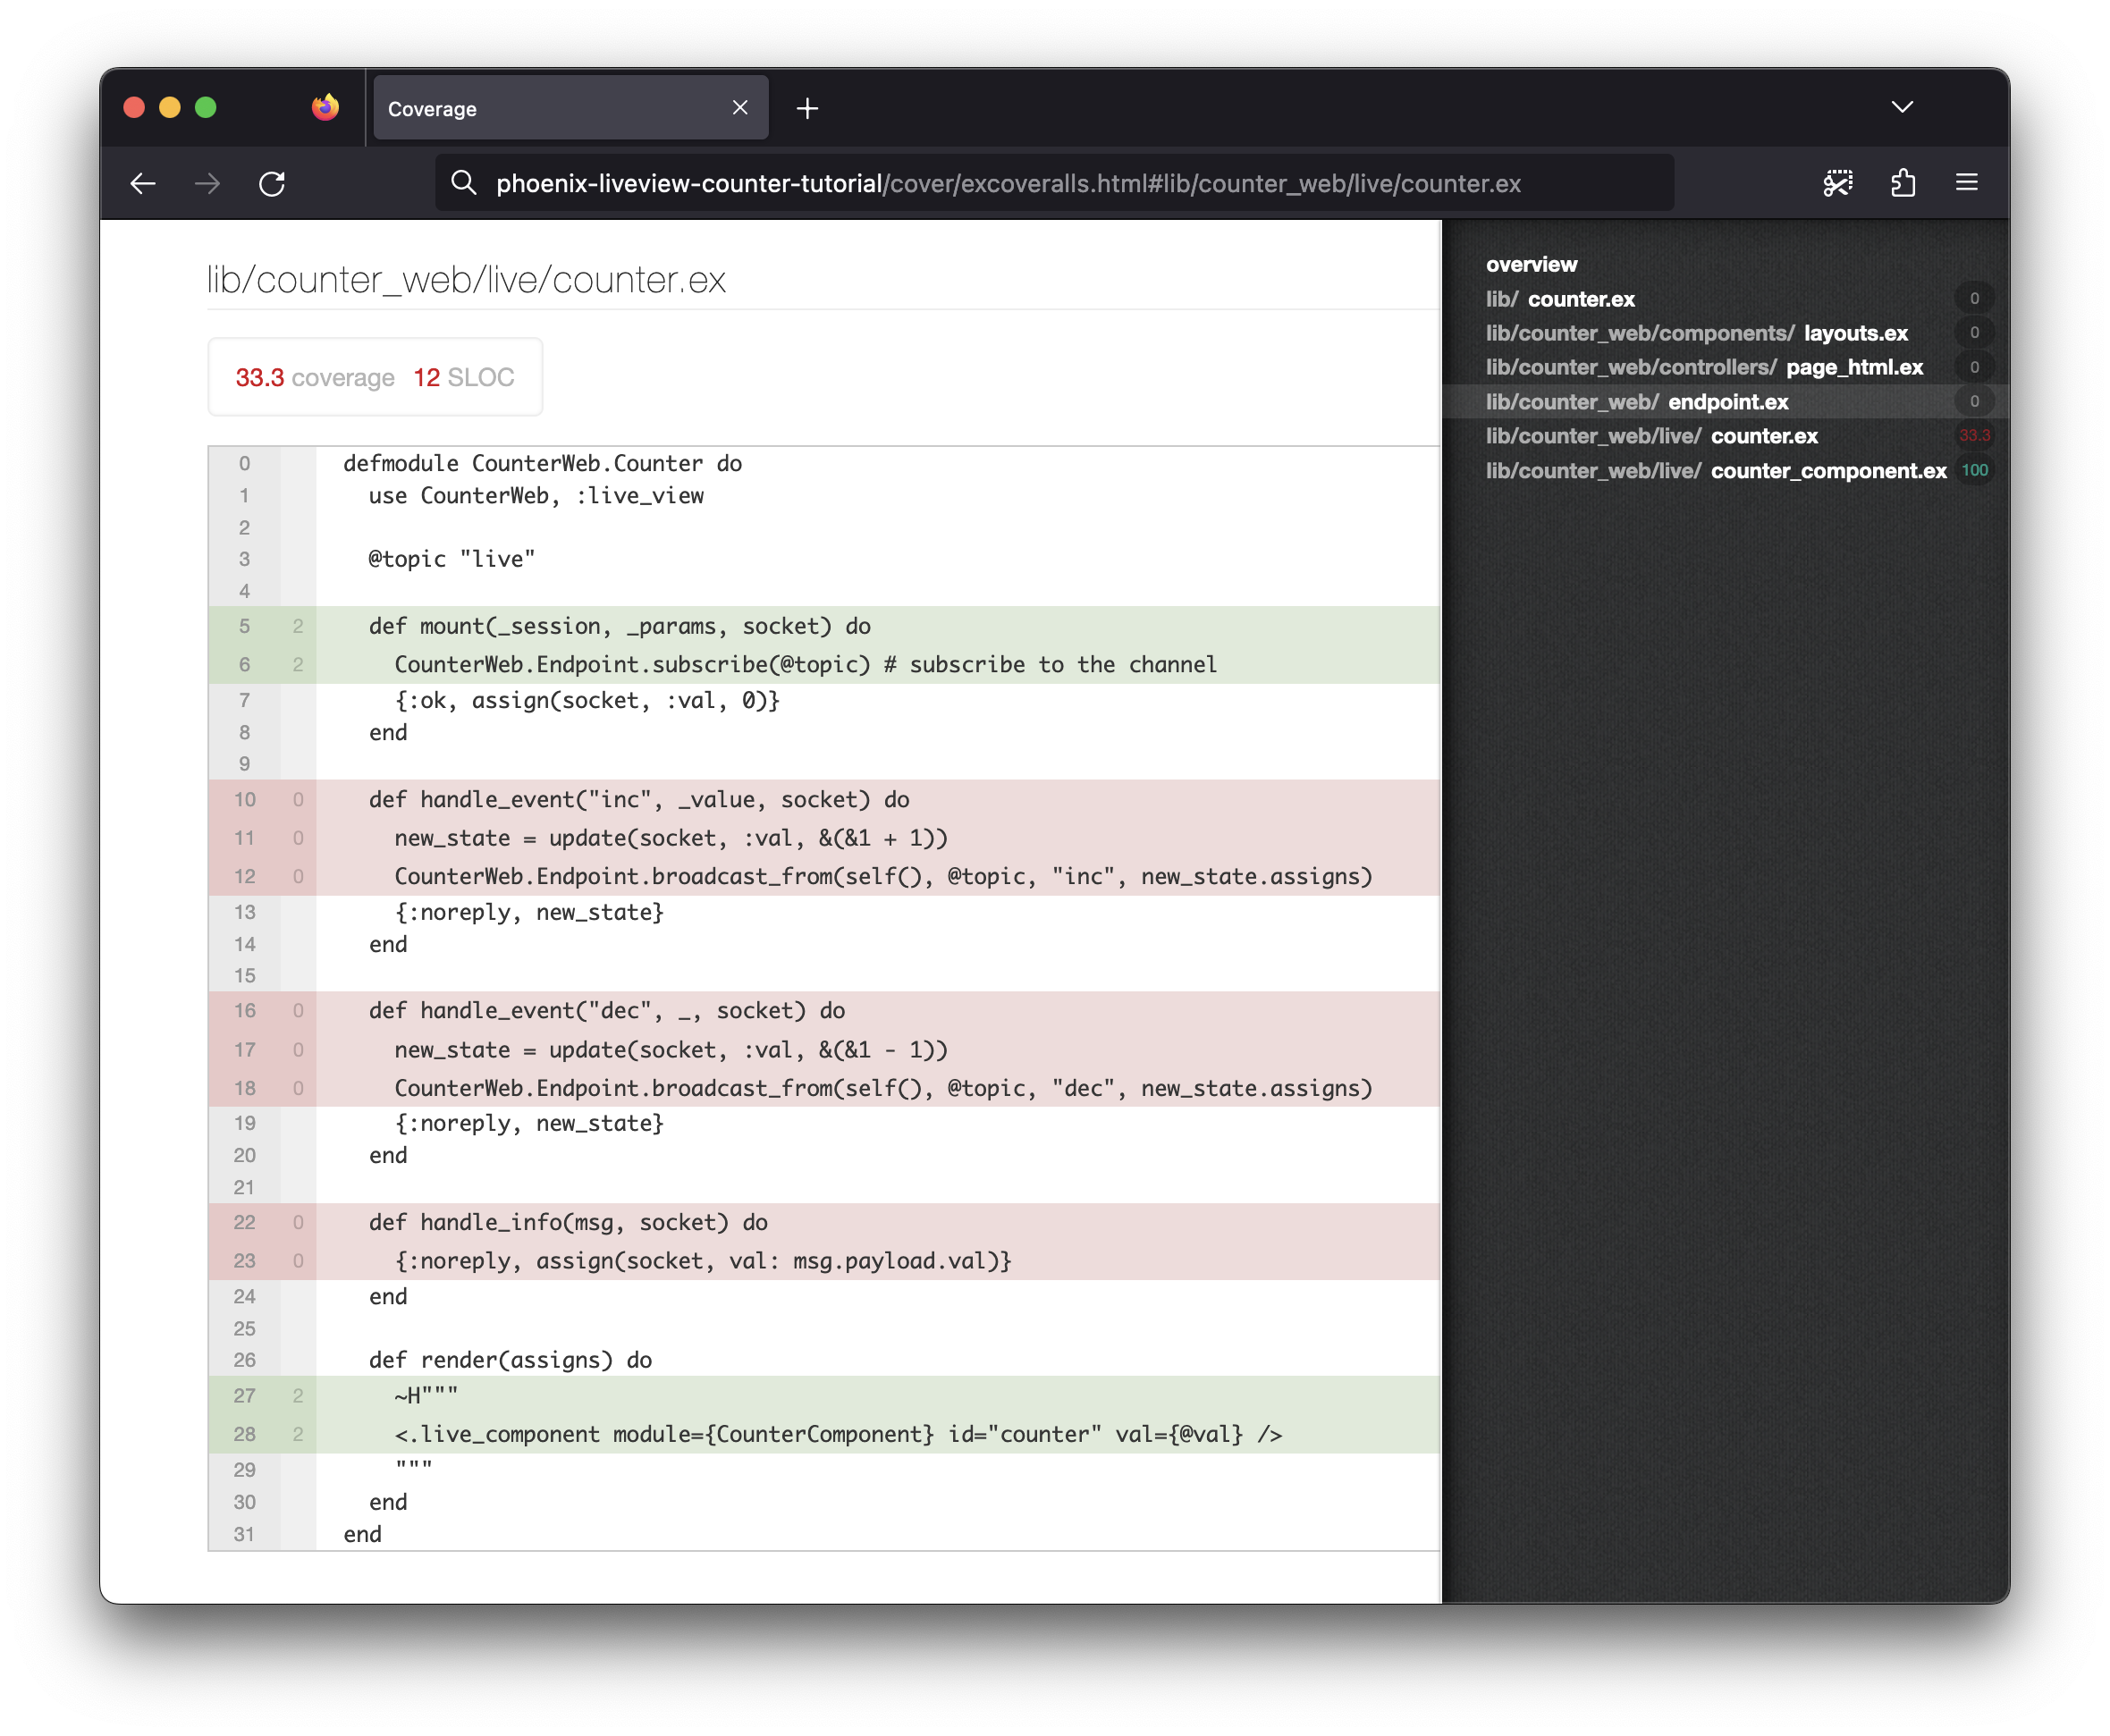
Task: Select the Coverage browser tab
Action: pos(571,108)
